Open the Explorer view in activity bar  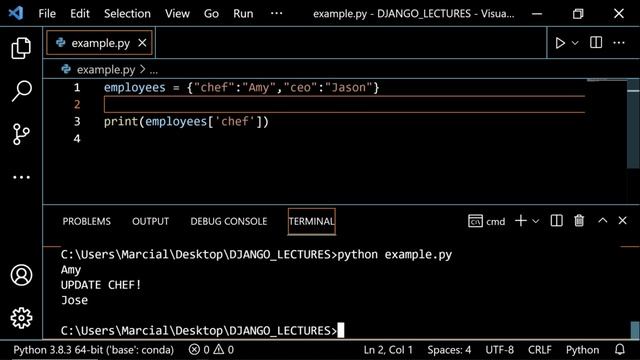(21, 48)
